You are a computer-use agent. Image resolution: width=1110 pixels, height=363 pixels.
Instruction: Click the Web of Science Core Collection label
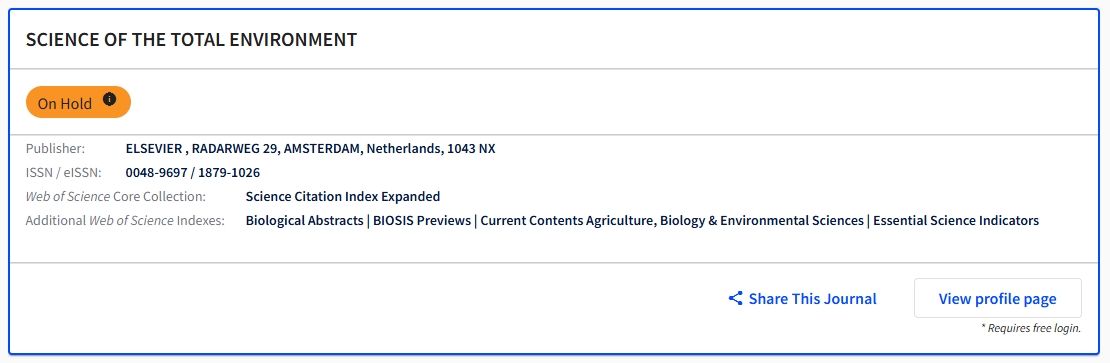click(115, 197)
